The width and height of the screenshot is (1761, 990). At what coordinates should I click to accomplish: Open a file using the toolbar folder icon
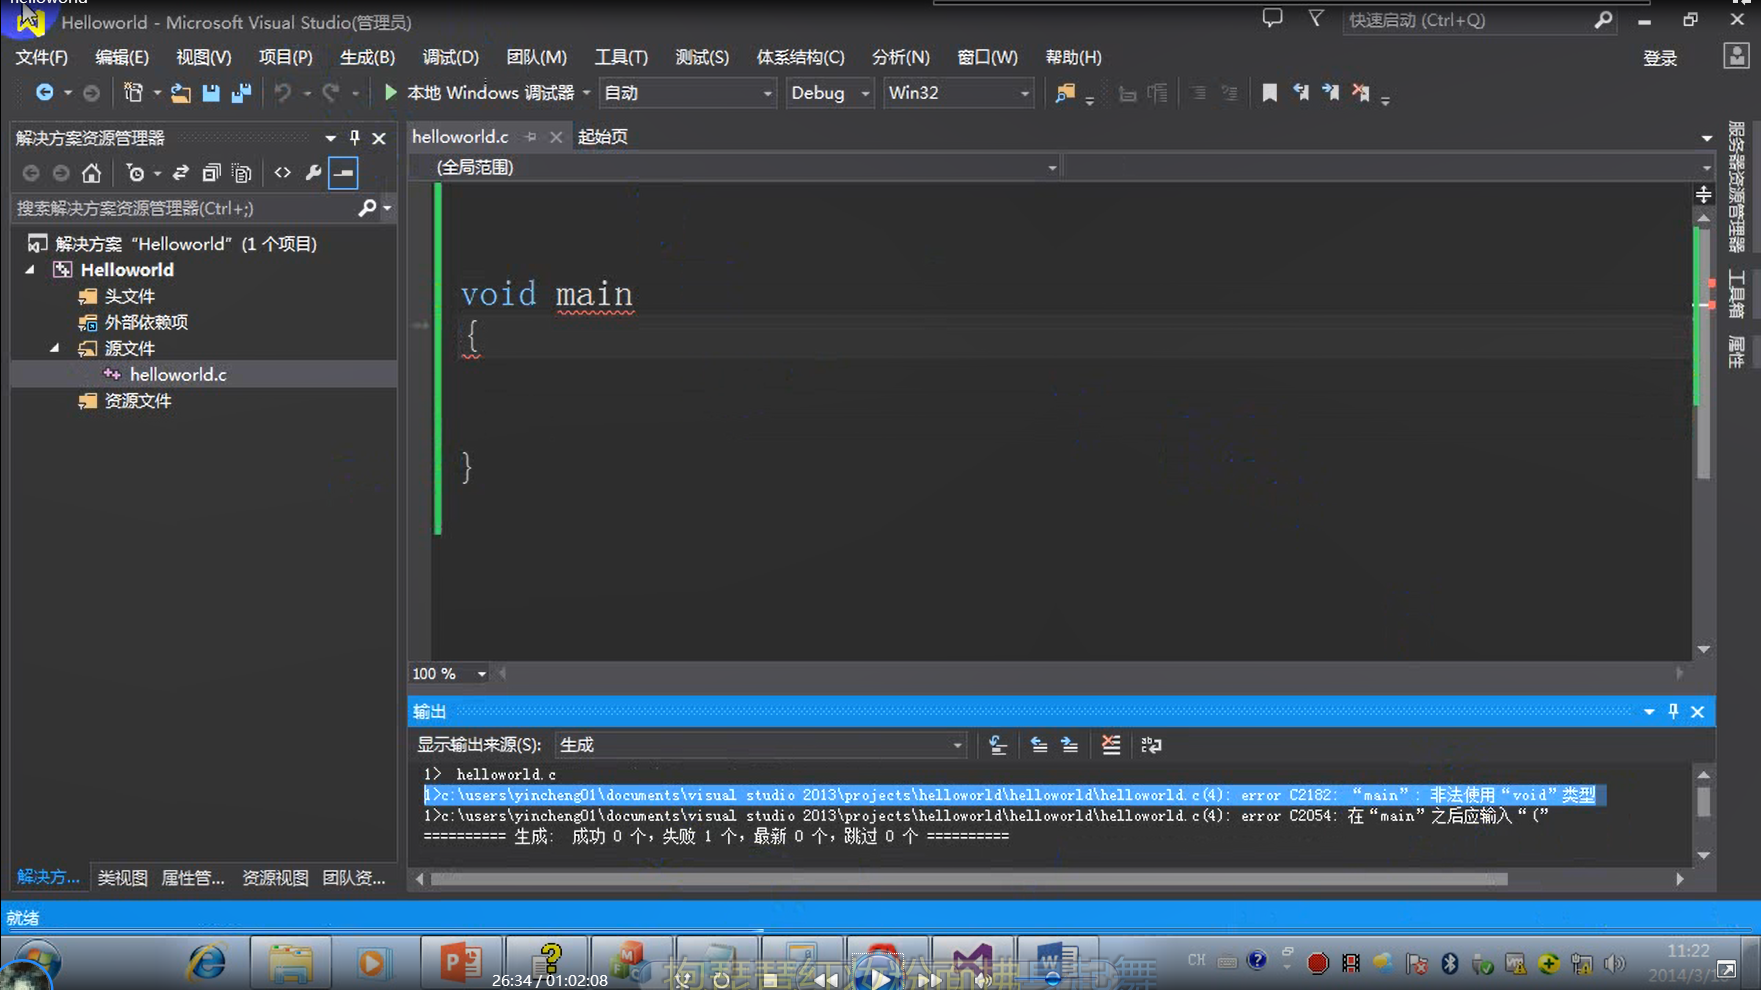pyautogui.click(x=180, y=93)
